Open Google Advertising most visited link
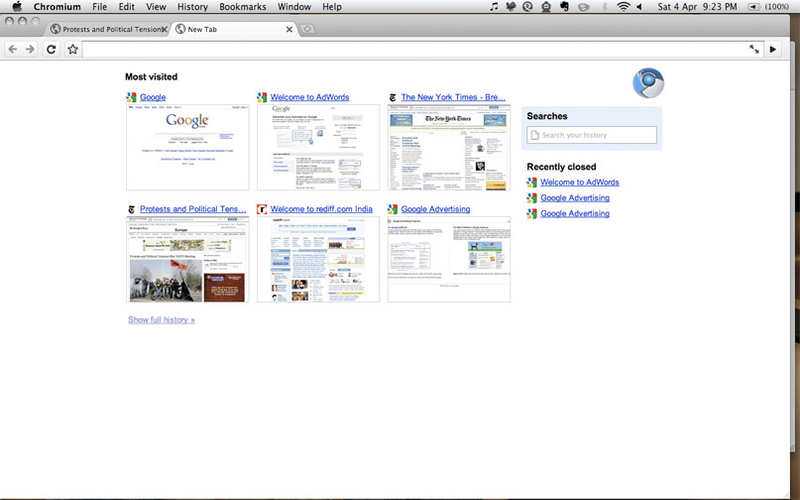 pyautogui.click(x=436, y=209)
